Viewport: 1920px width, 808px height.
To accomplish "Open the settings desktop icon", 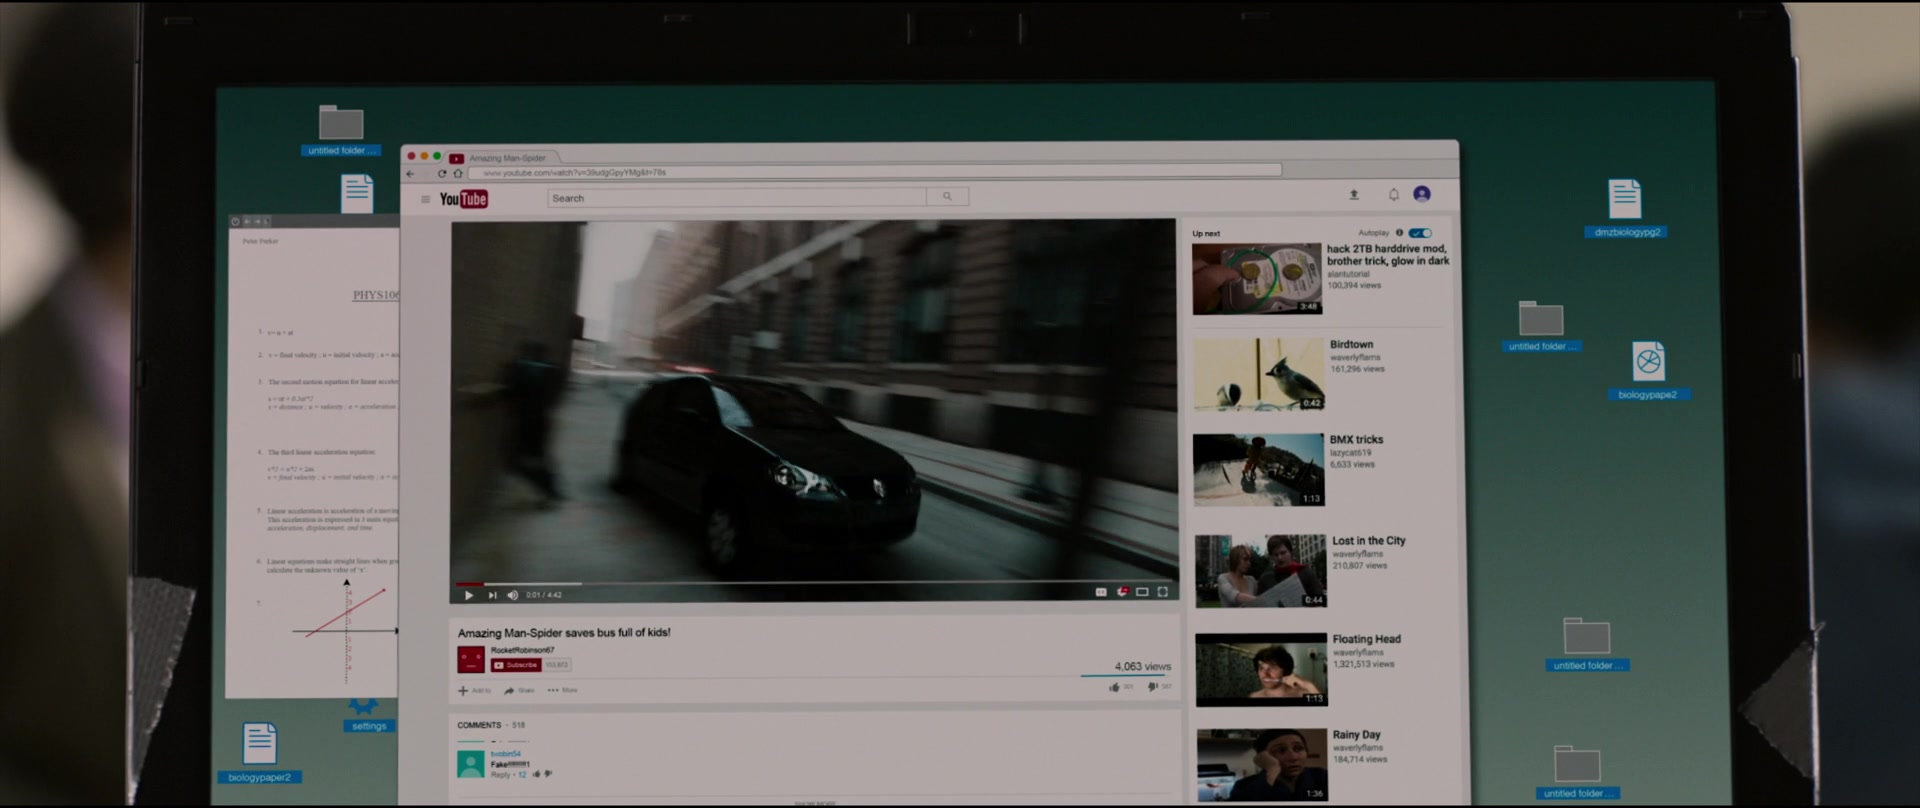I will tap(367, 716).
